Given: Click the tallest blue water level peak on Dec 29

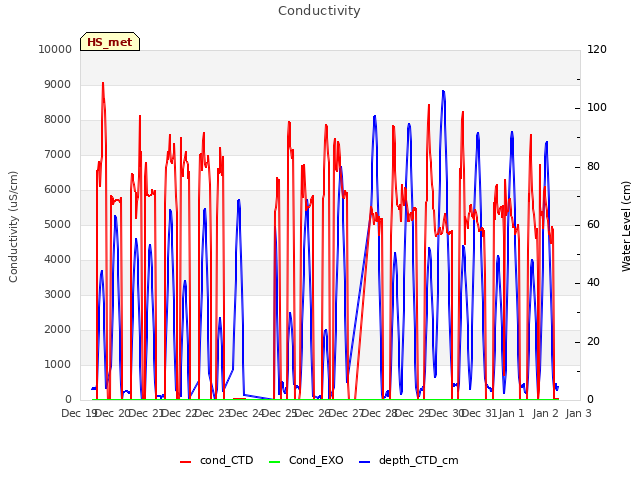Looking at the screenshot, I should [x=443, y=91].
